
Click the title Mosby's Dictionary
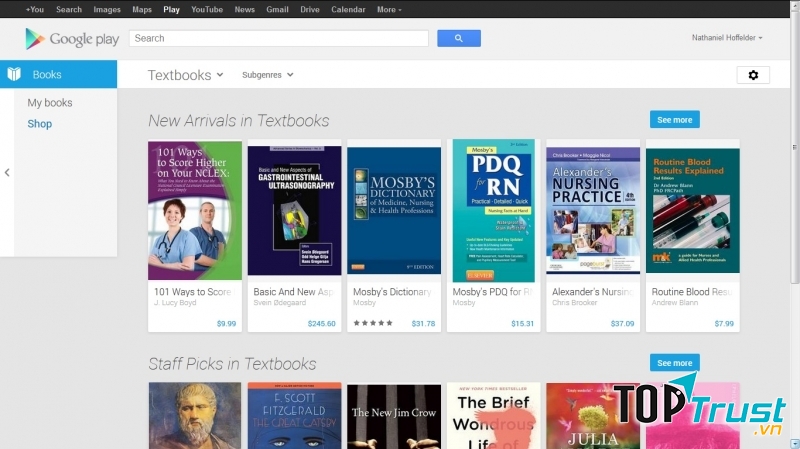392,292
